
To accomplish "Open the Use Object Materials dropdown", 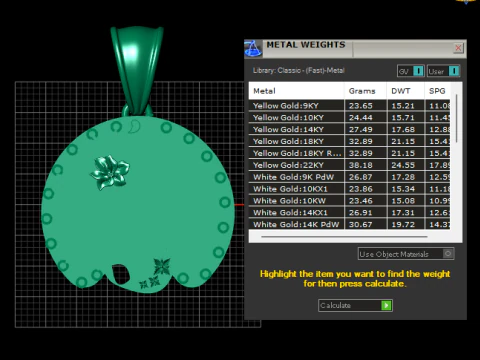I will tap(406, 254).
